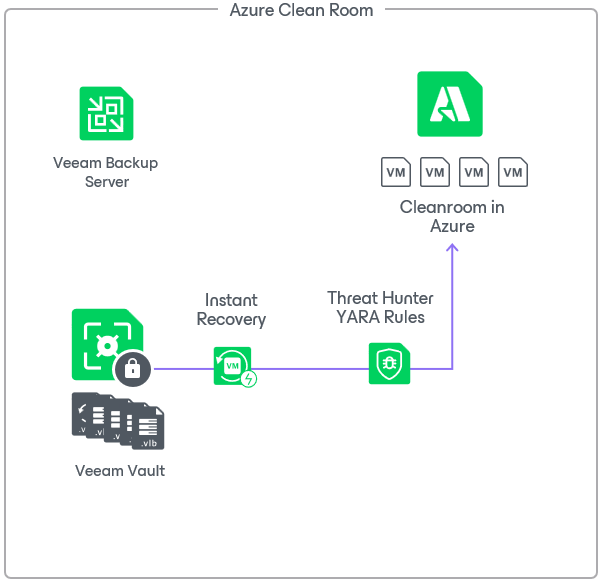Click the 'Azure Clean Room' title text

click(x=302, y=10)
